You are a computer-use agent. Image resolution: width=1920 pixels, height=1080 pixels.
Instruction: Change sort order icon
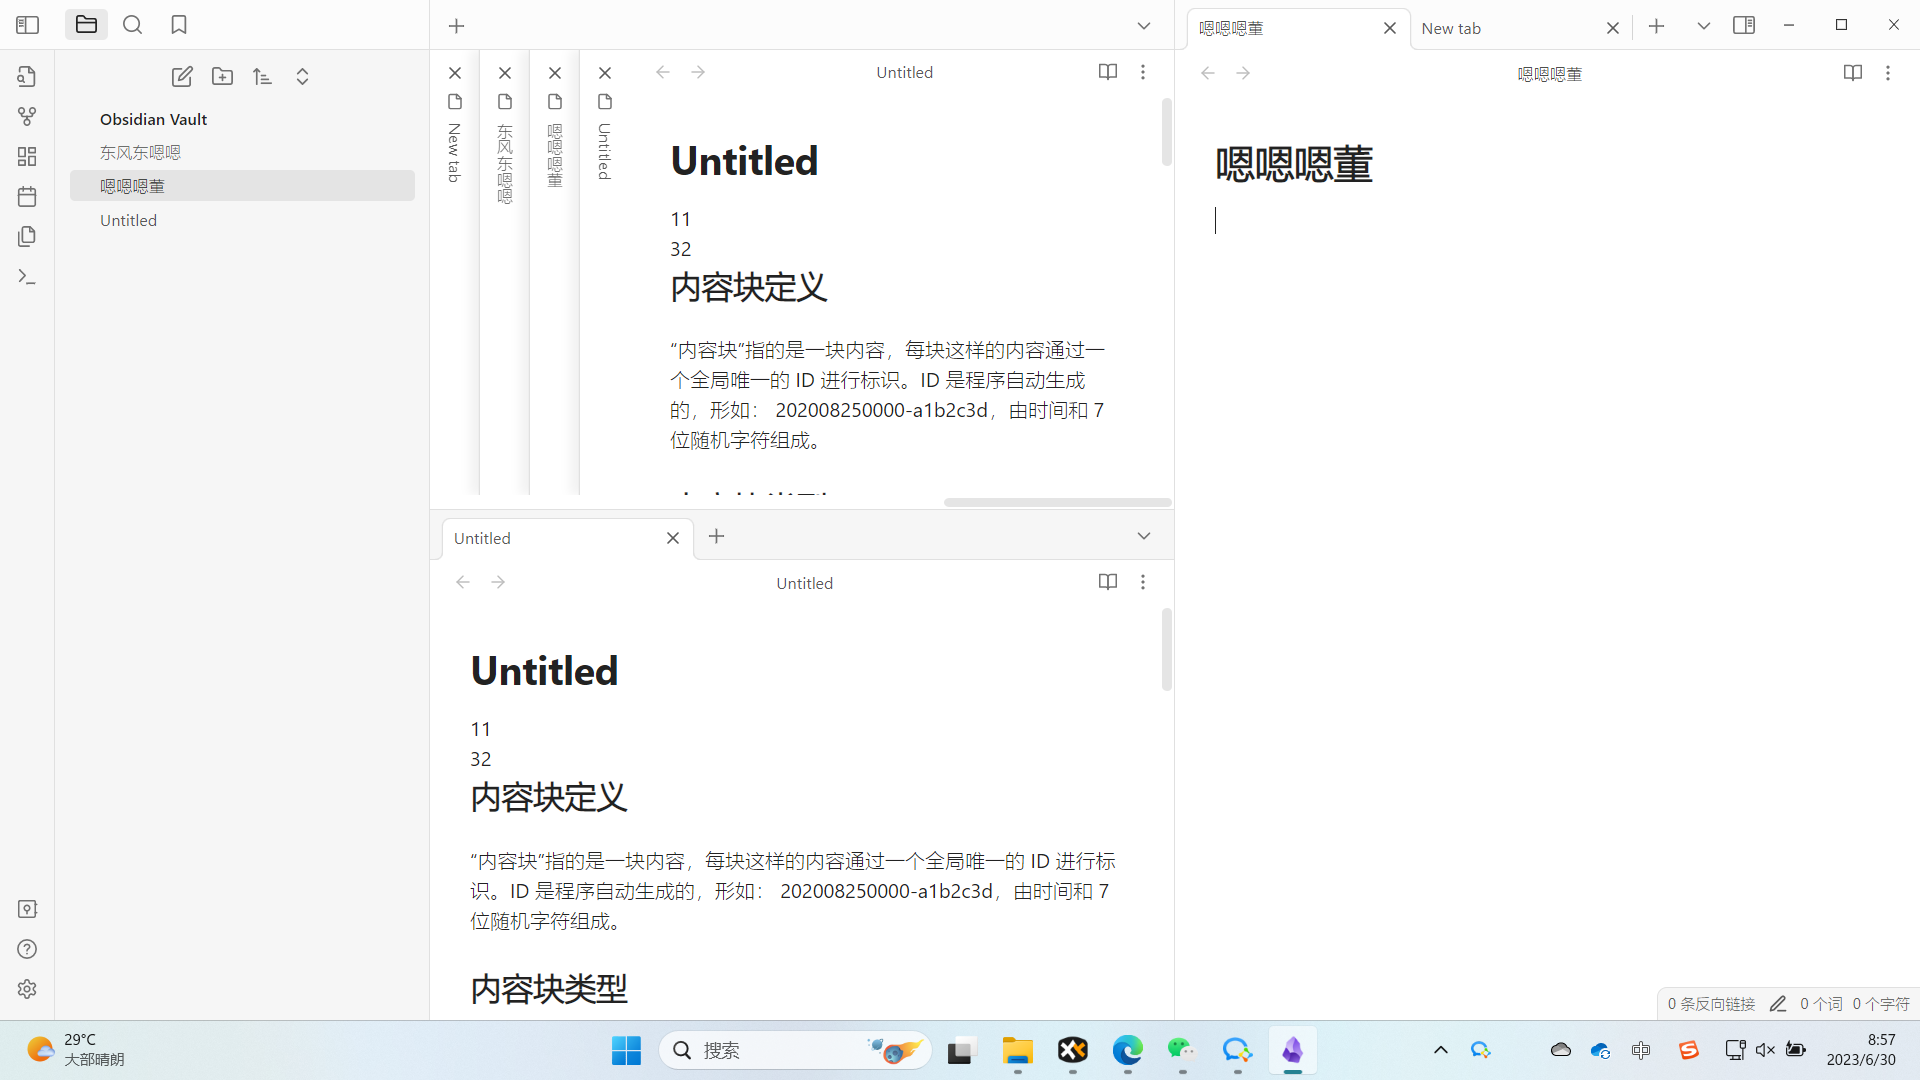point(262,77)
